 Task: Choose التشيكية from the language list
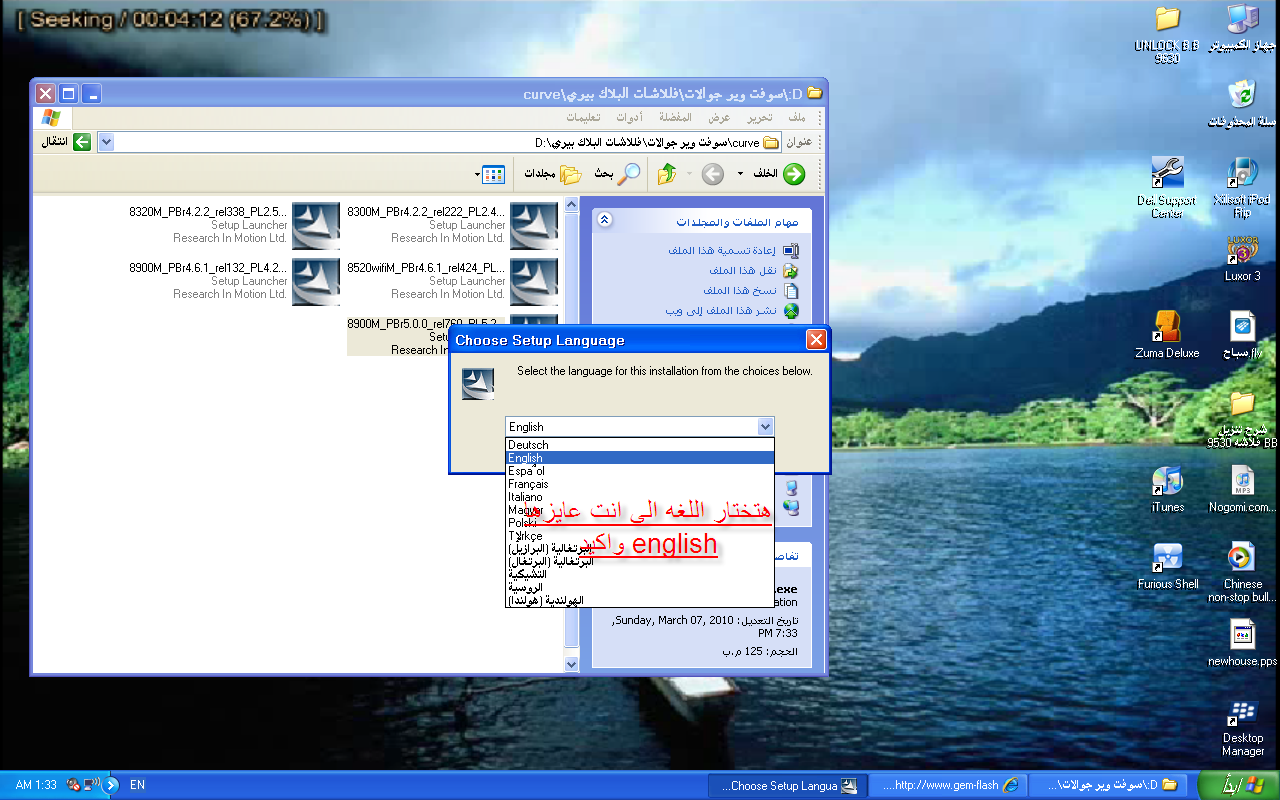click(640, 575)
